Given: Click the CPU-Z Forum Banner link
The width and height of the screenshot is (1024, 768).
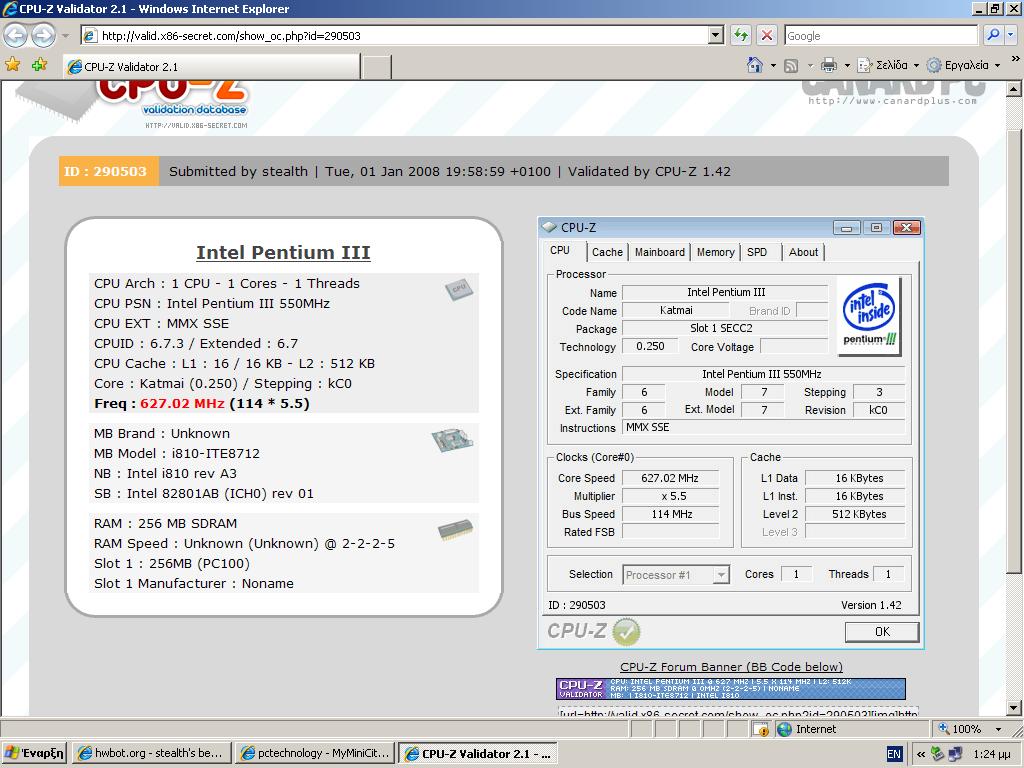Looking at the screenshot, I should tap(731, 667).
